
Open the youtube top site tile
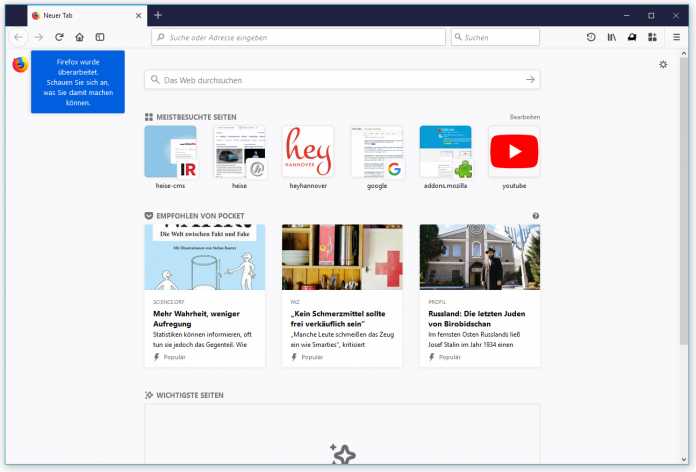pyautogui.click(x=514, y=152)
